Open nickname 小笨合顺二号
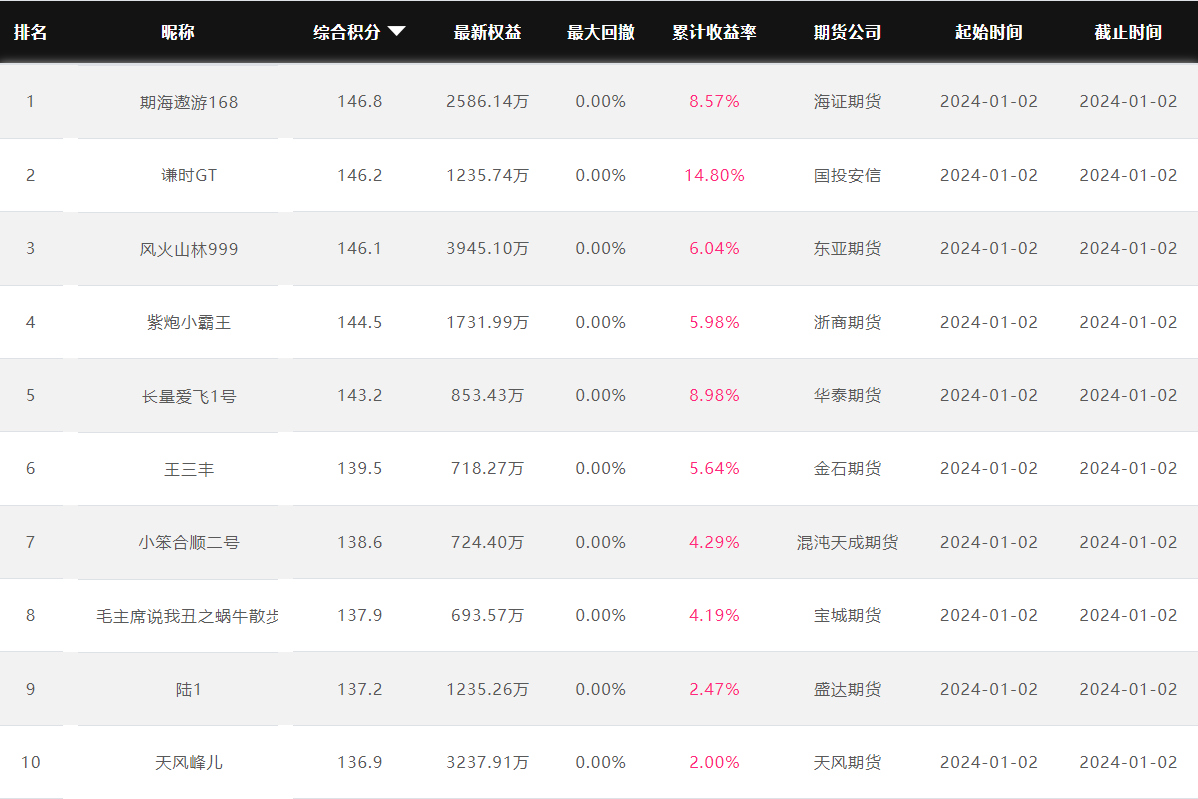This screenshot has height=799, width=1198. tap(189, 542)
